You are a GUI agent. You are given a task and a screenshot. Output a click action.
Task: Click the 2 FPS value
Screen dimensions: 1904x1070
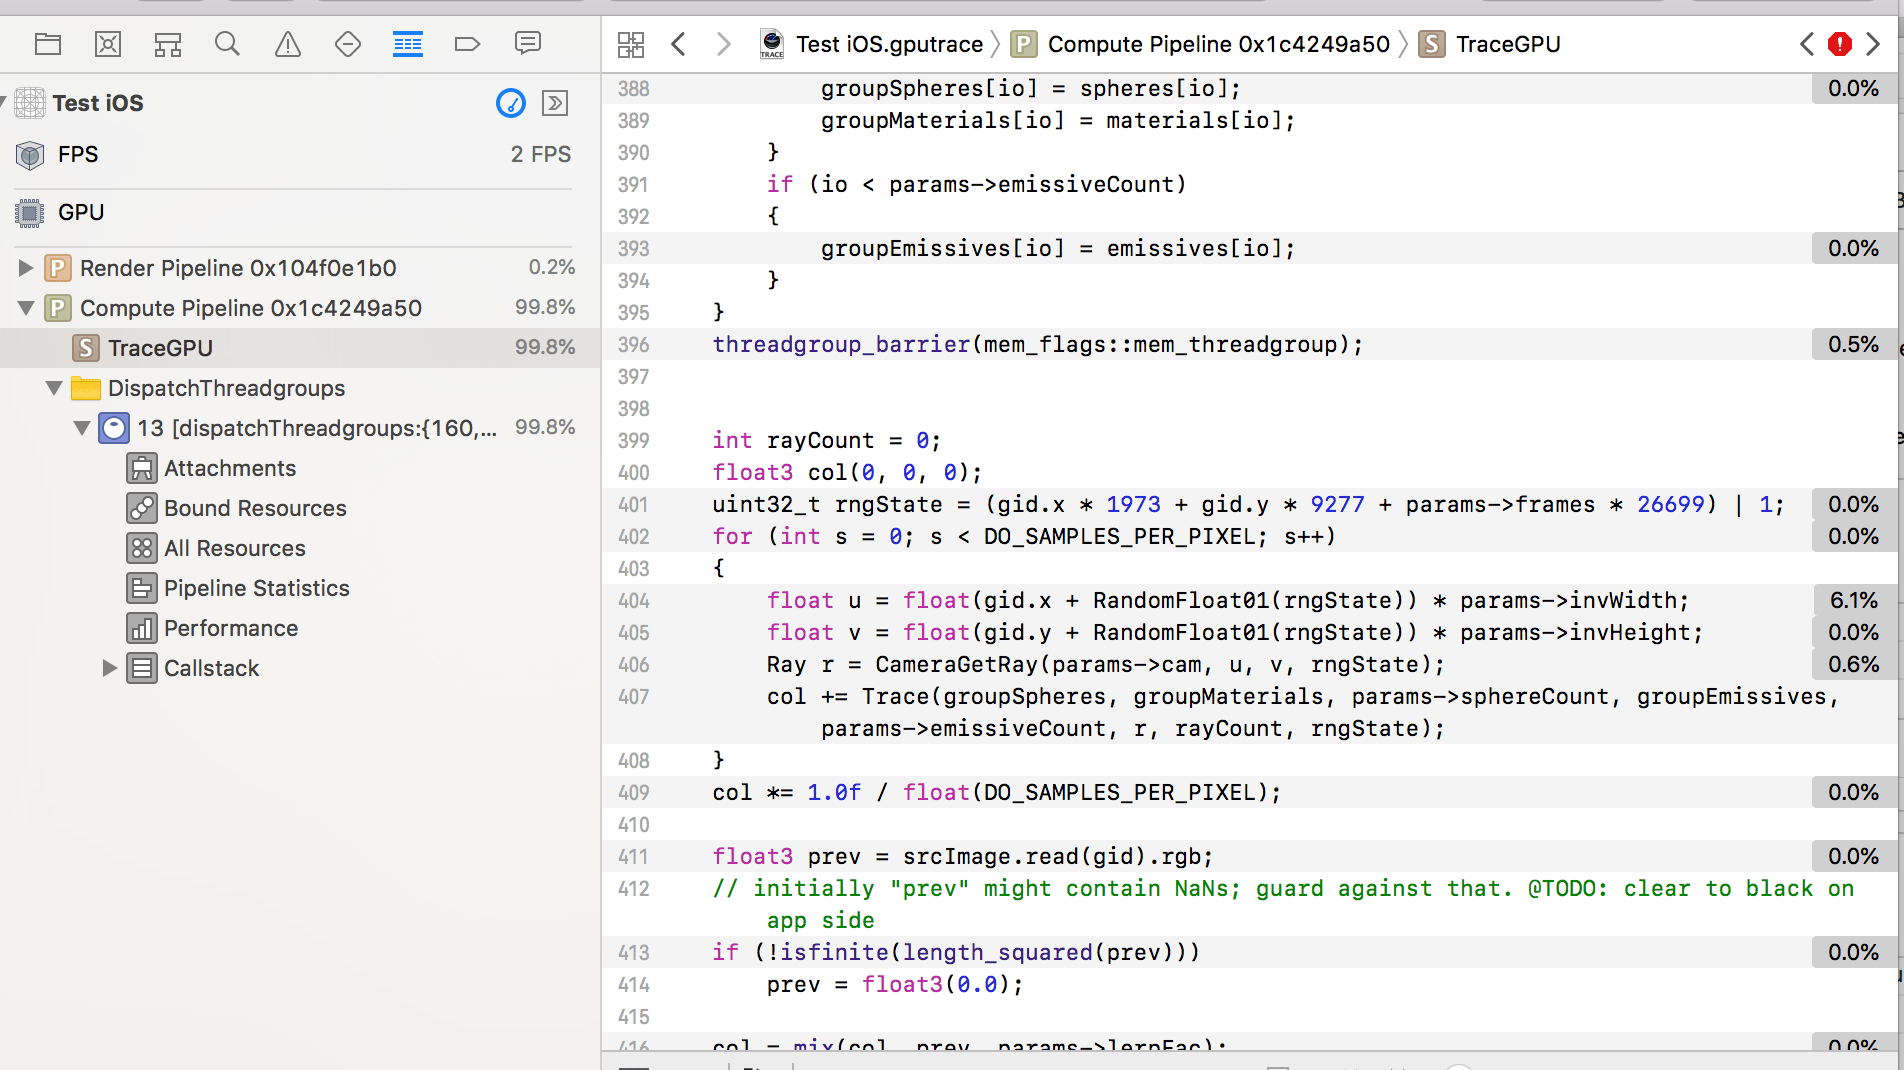[541, 154]
